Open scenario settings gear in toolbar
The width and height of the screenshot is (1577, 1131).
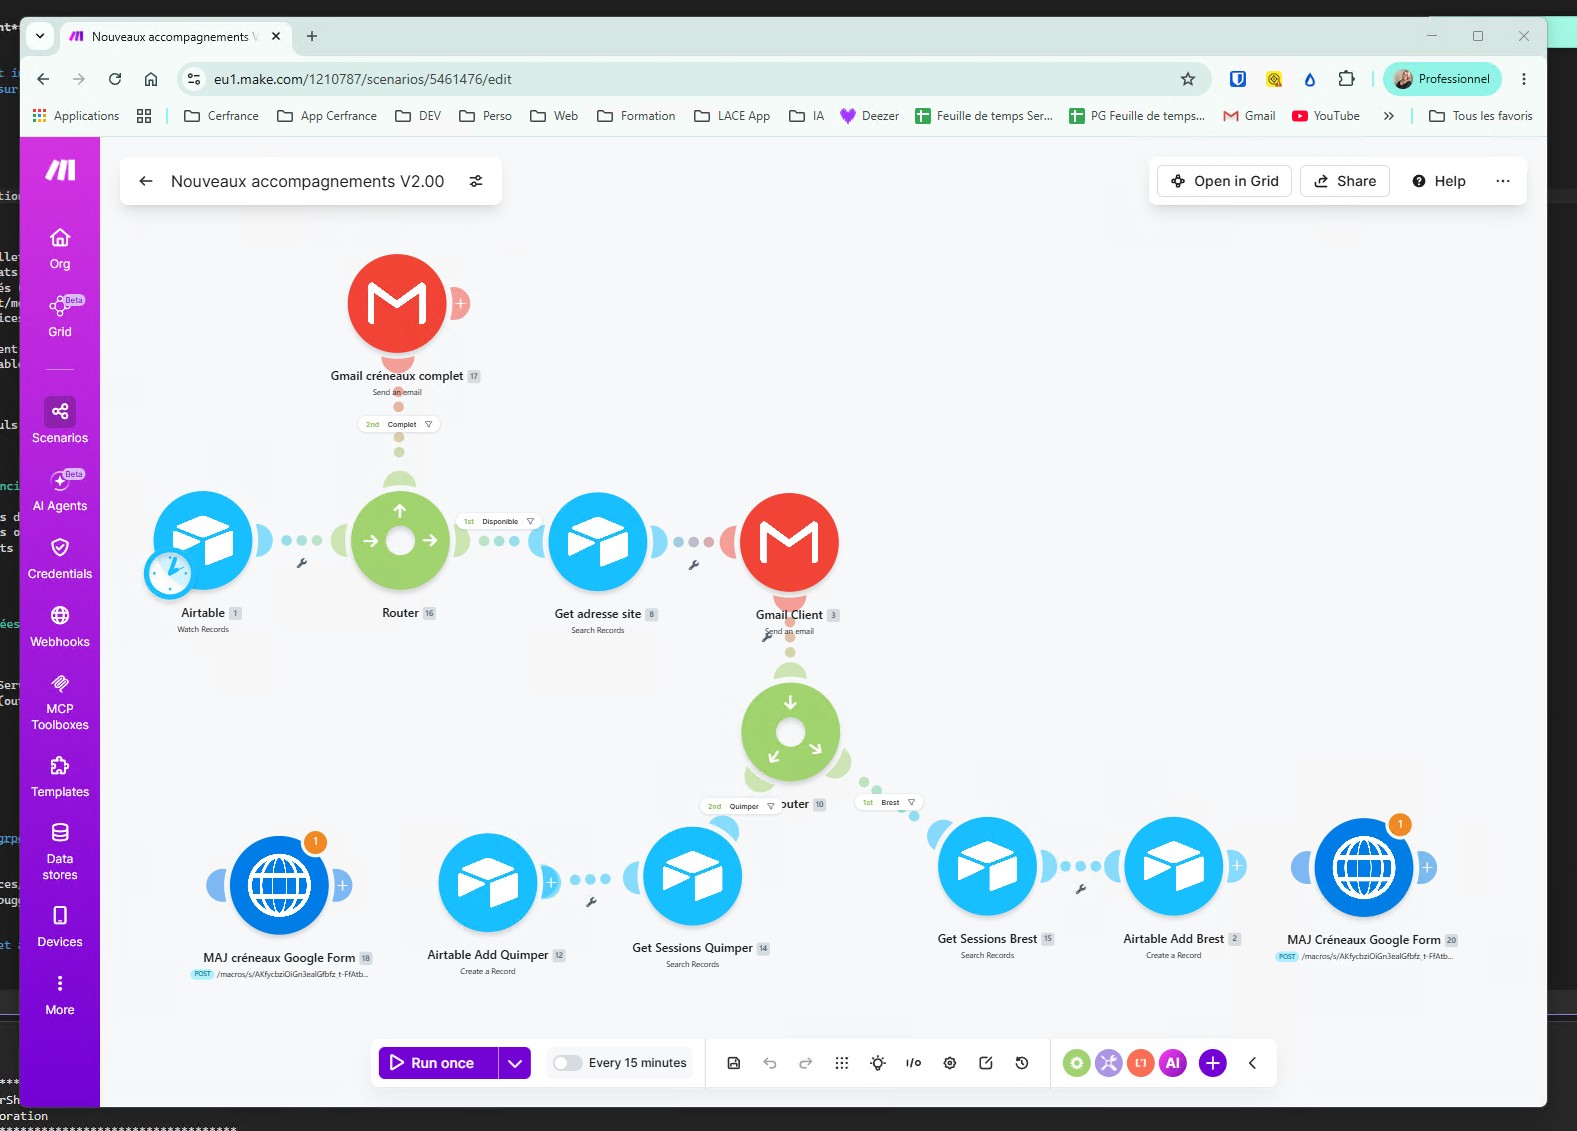[950, 1063]
